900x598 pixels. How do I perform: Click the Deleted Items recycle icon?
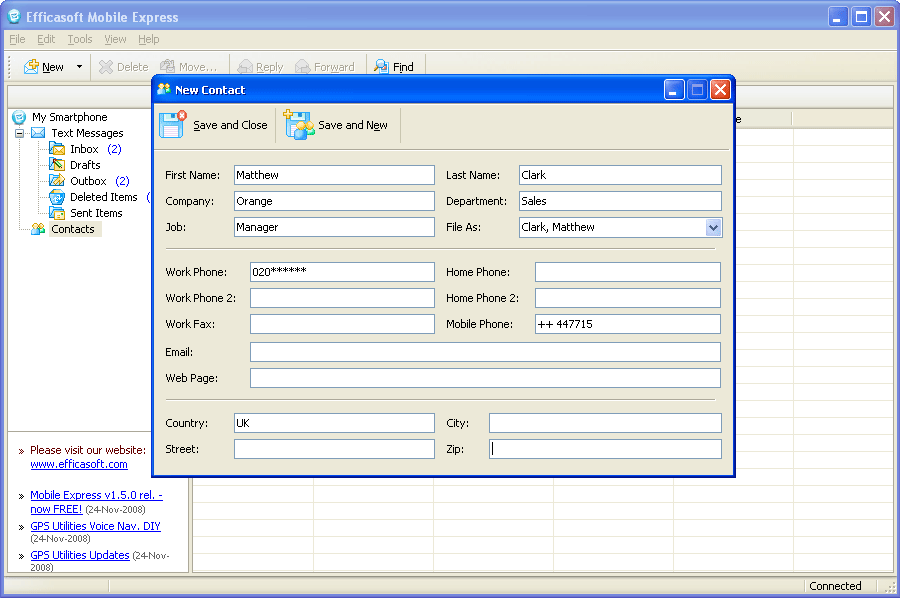pyautogui.click(x=57, y=197)
